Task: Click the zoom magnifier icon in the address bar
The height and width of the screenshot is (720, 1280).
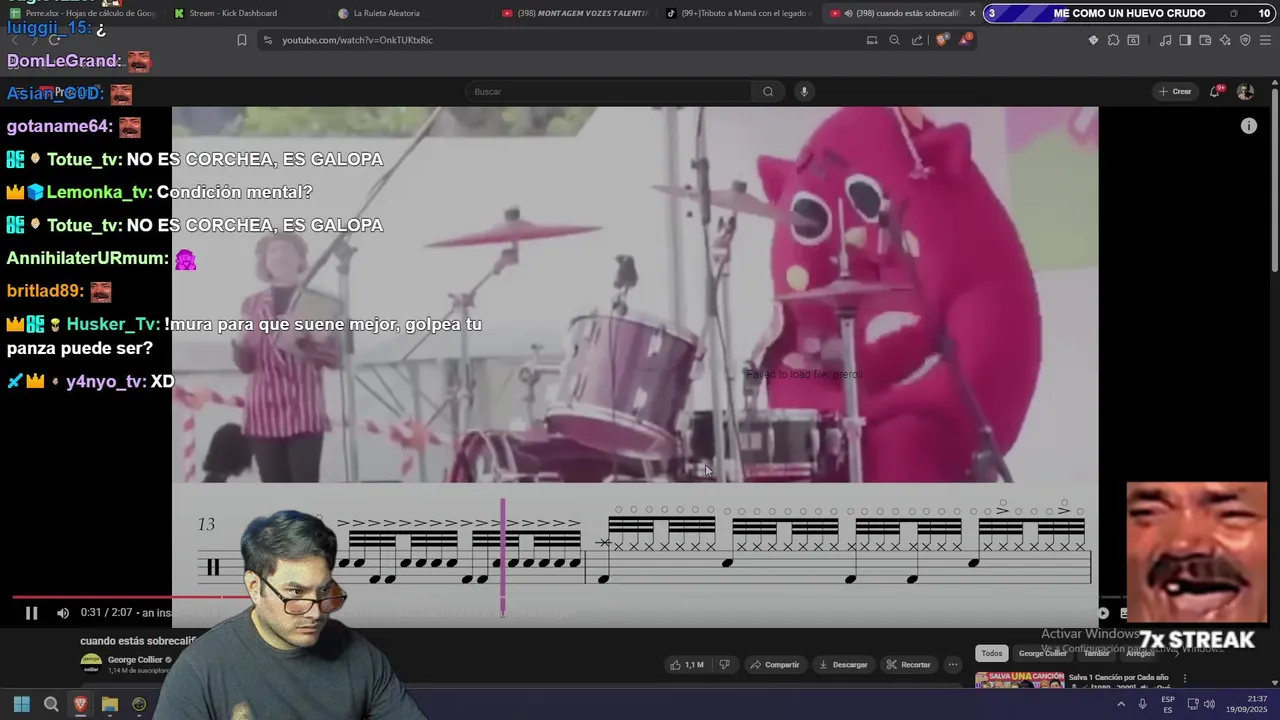Action: (894, 40)
